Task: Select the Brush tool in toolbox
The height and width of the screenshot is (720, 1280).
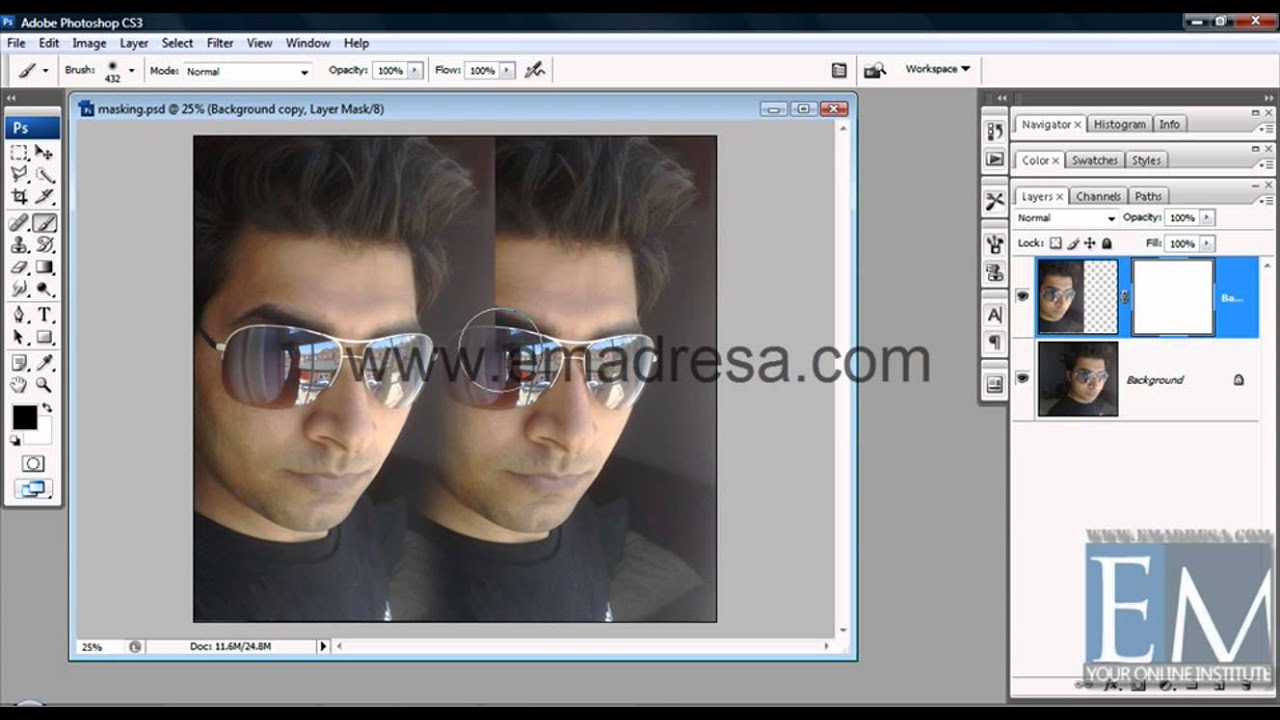Action: (x=44, y=223)
